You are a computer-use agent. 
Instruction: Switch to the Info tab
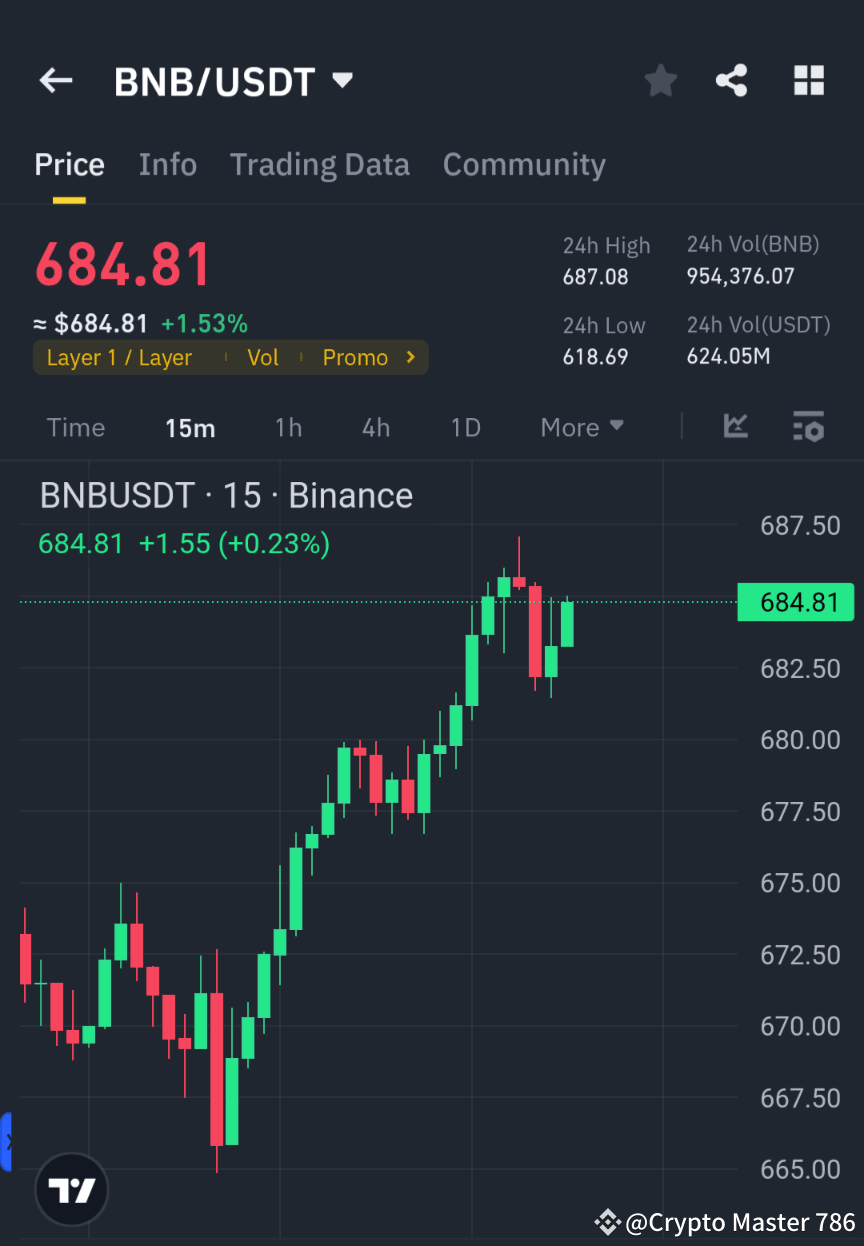coord(167,164)
